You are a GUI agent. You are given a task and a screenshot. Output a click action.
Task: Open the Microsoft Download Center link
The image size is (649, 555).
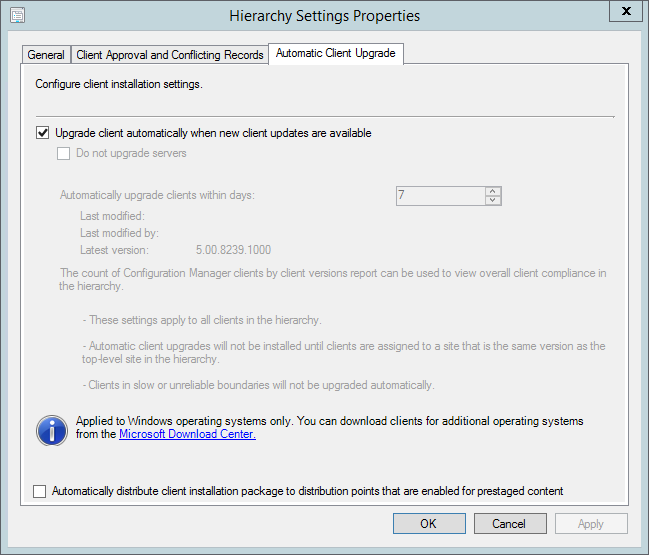coord(187,434)
